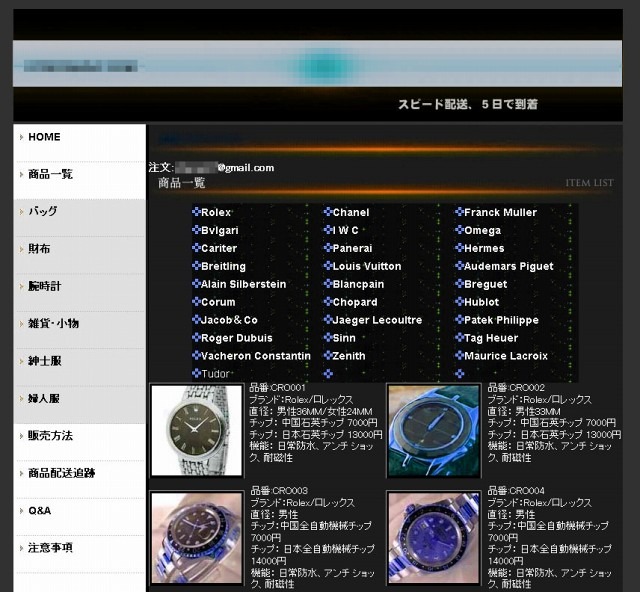Open the Corum brand link
640x592 pixels.
tap(218, 302)
